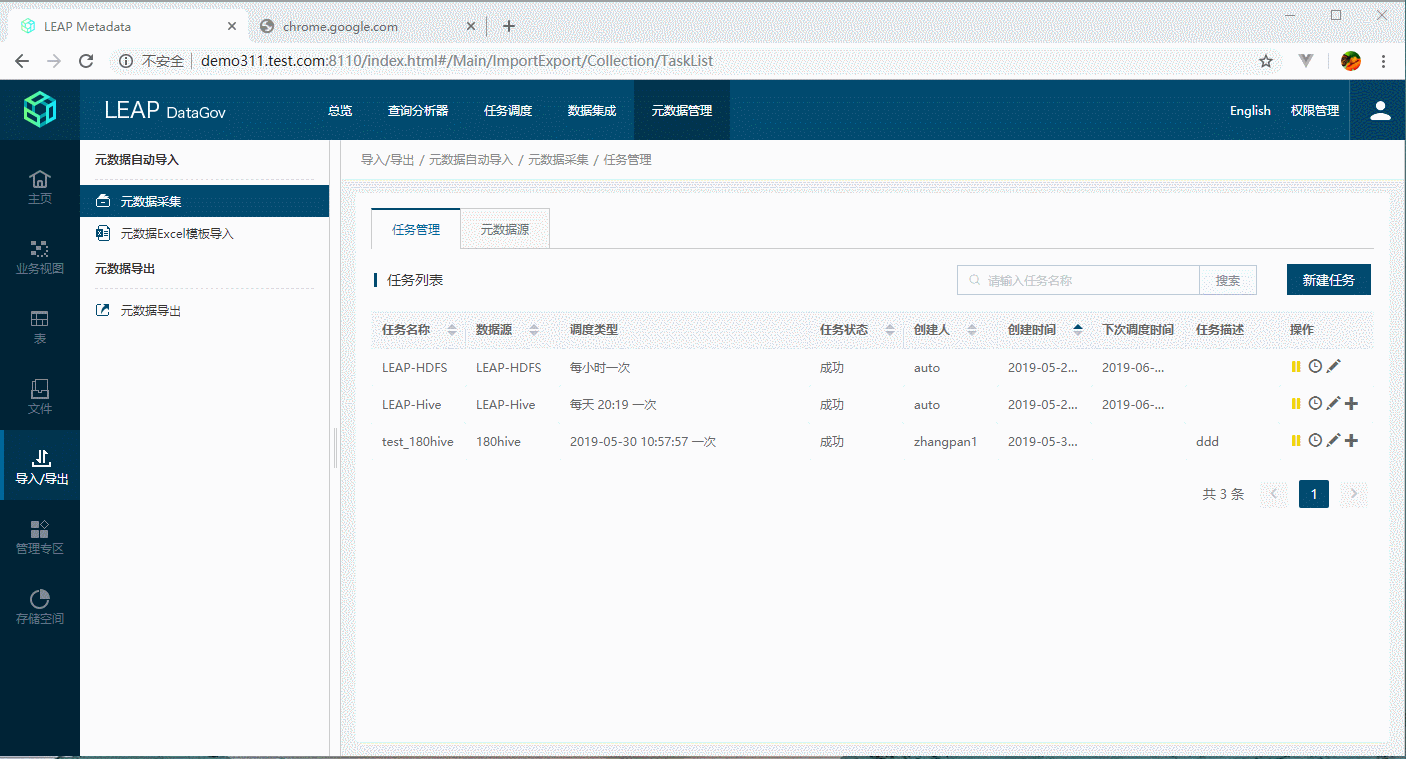1406x759 pixels.
Task: View site security info 不安全
Action: (151, 61)
